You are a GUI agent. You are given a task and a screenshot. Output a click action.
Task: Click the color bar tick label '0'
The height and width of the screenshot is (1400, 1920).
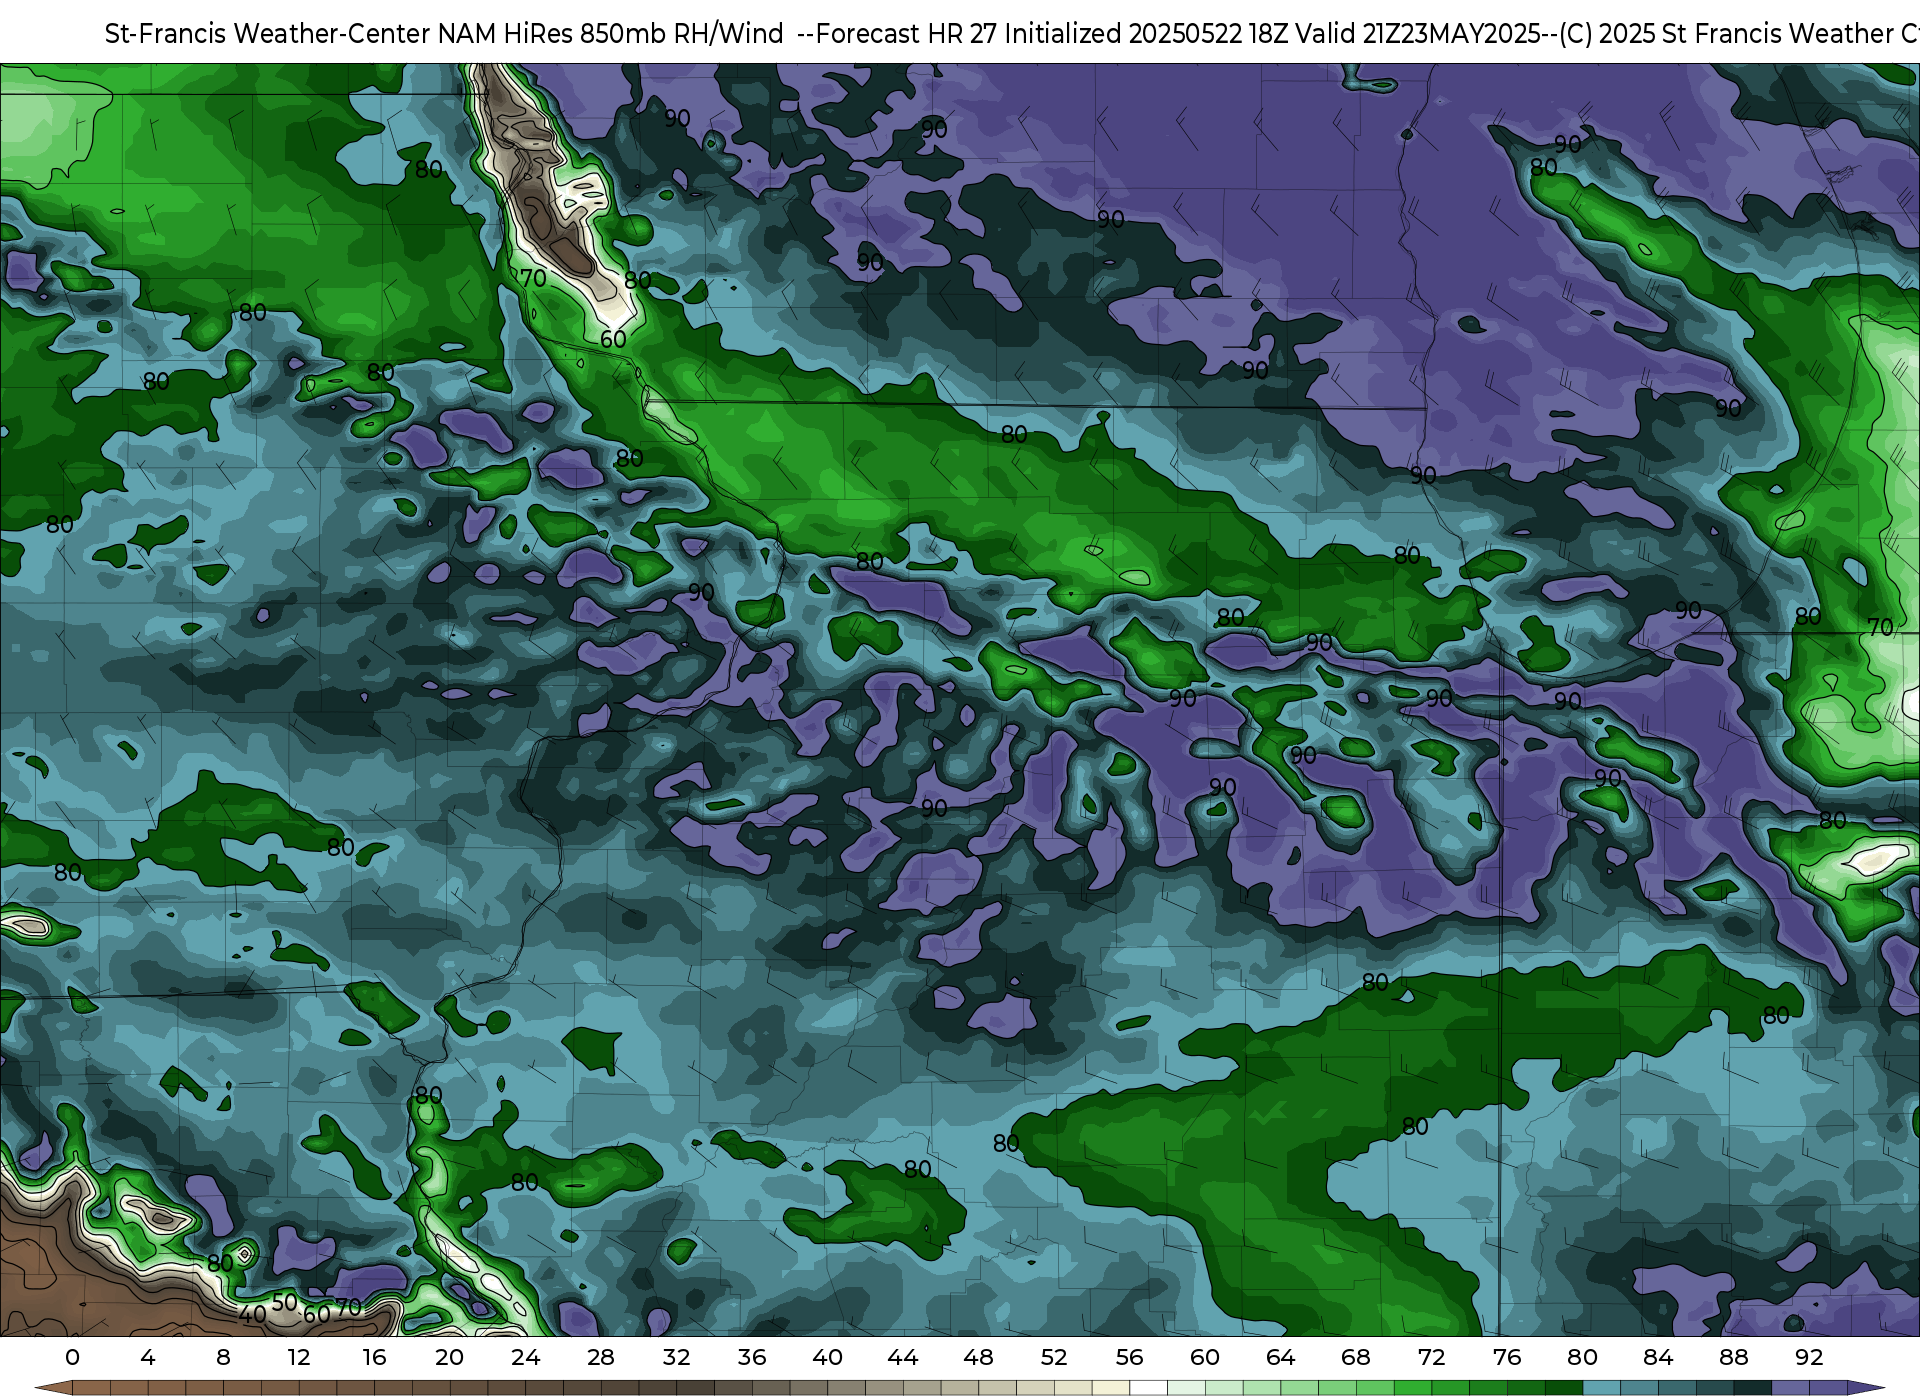pyautogui.click(x=72, y=1357)
